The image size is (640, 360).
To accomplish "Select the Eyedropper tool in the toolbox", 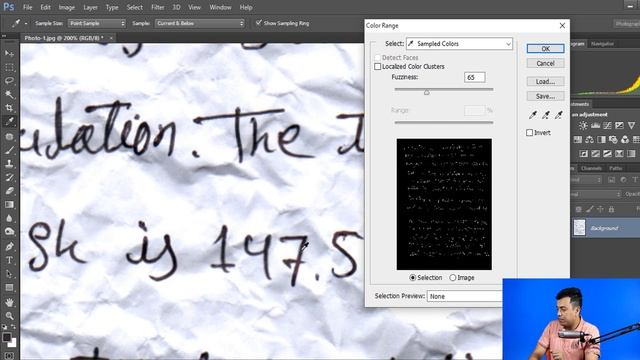I will tap(9, 121).
